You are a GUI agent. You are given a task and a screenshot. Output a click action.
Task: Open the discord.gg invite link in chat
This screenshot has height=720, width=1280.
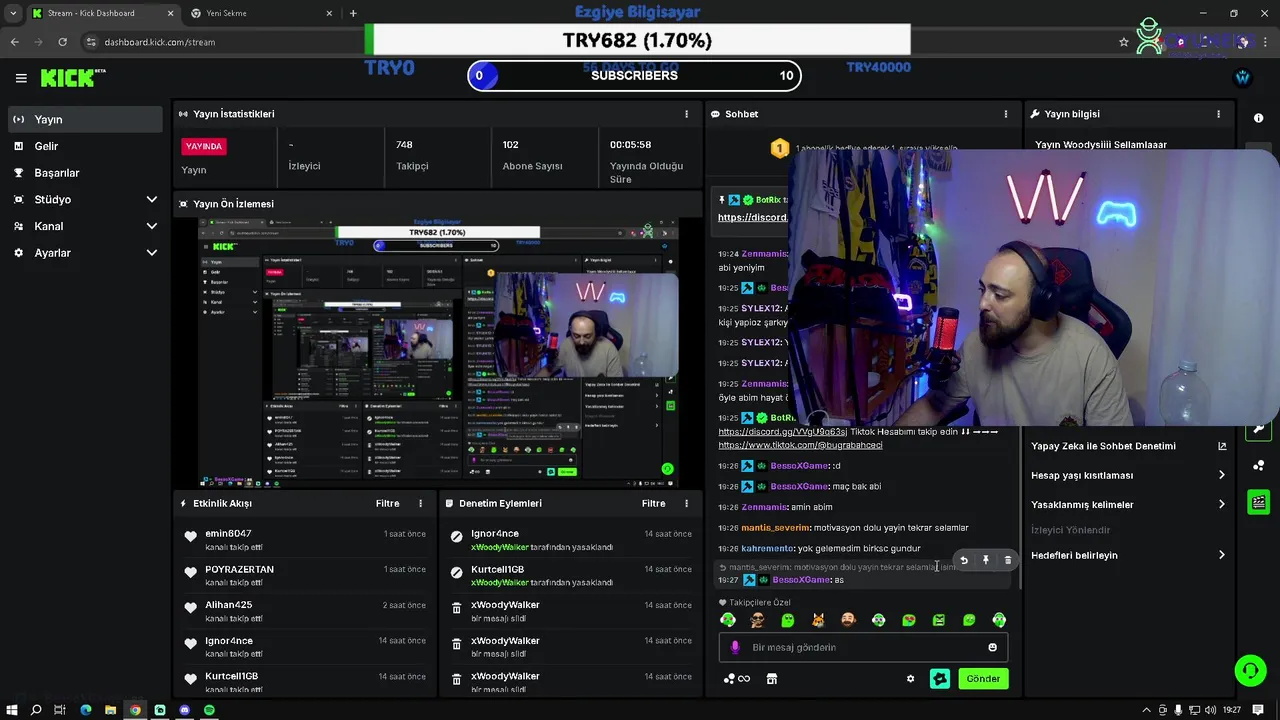click(782, 432)
